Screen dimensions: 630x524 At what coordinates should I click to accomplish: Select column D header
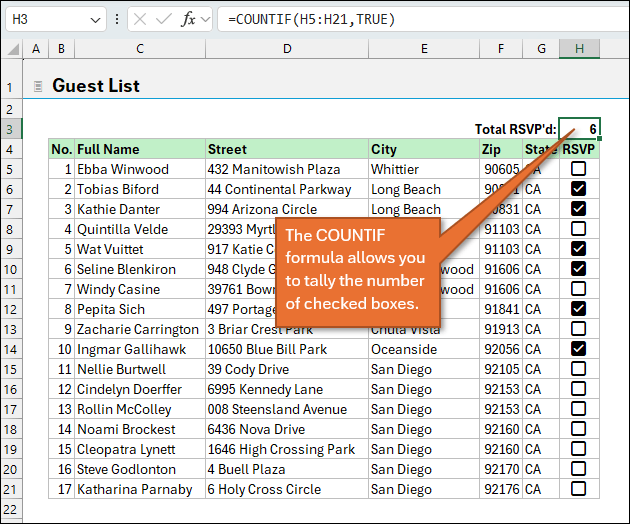point(286,49)
